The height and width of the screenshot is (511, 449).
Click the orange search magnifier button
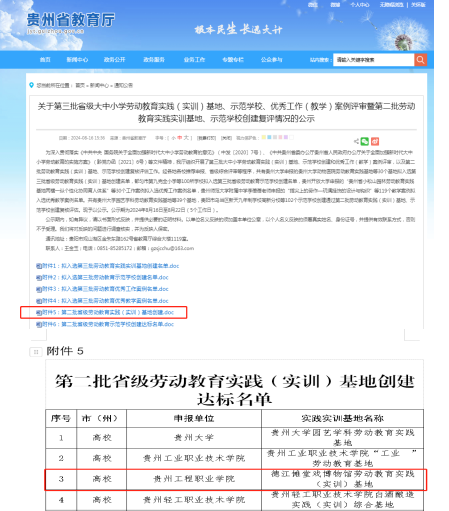pos(420,60)
